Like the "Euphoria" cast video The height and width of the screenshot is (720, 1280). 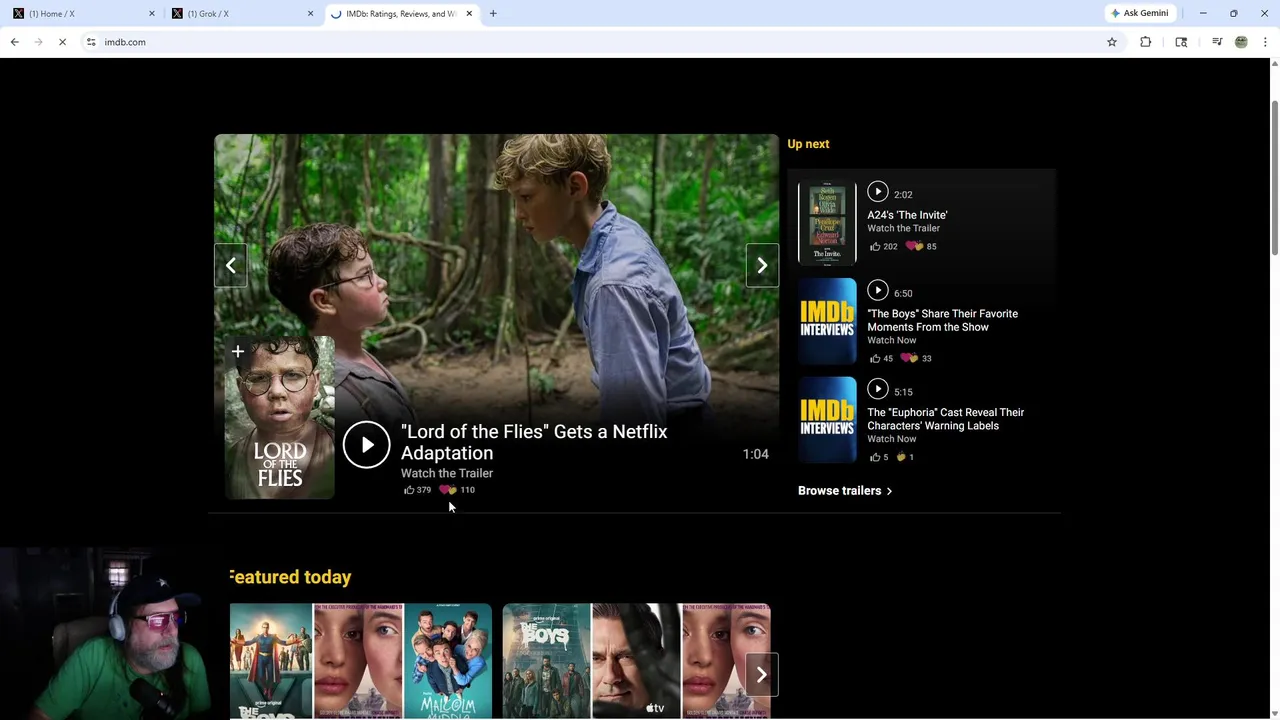coord(878,457)
